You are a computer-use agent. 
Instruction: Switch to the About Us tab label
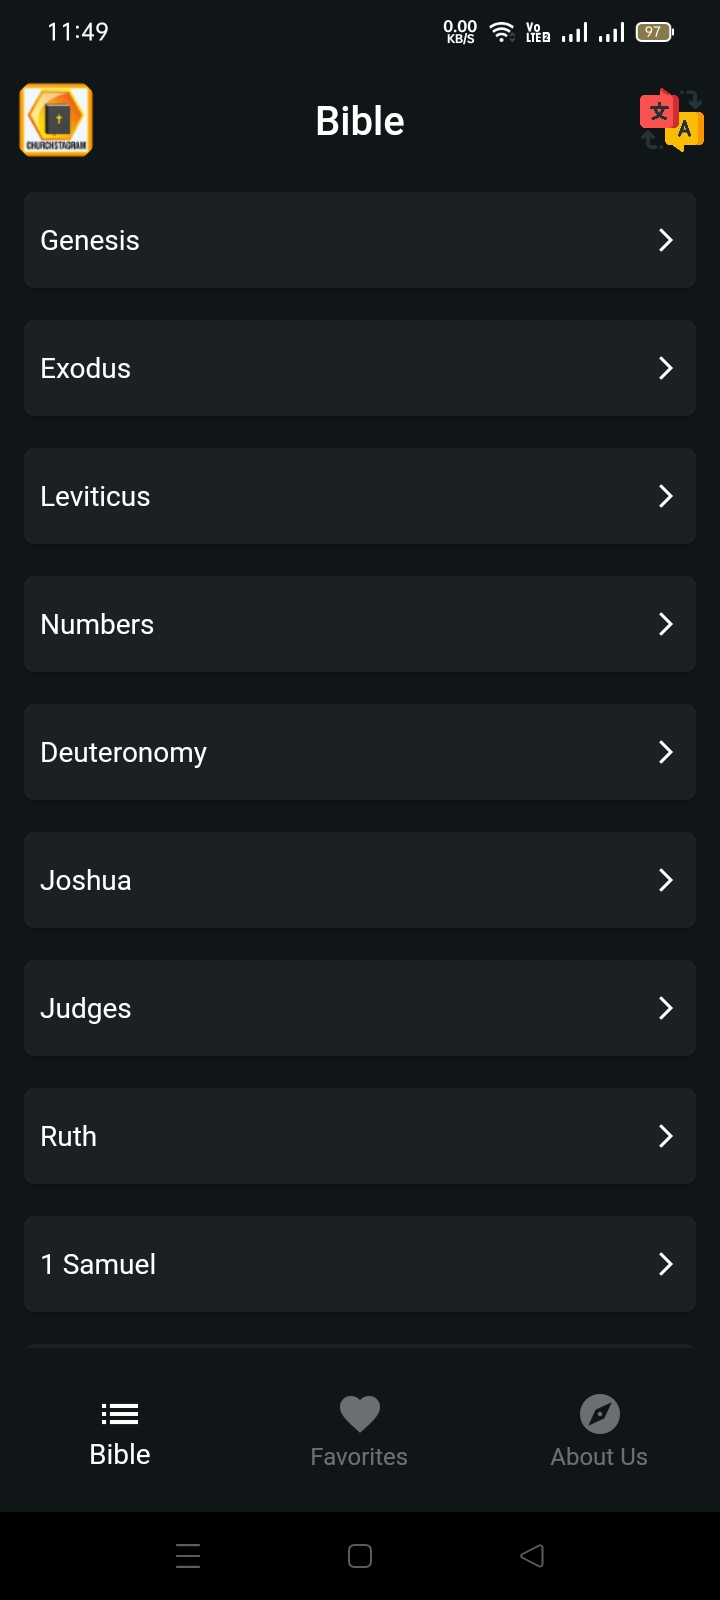tap(599, 1457)
